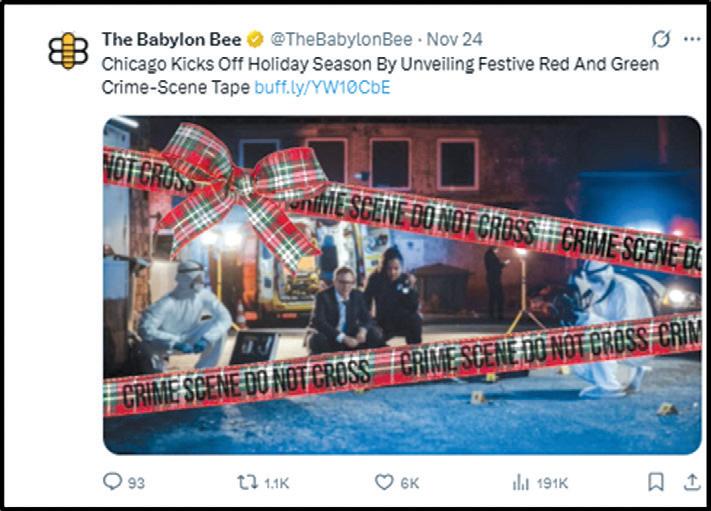This screenshot has height=511, width=711.
Task: Click the 191K views count
Action: pos(552,483)
